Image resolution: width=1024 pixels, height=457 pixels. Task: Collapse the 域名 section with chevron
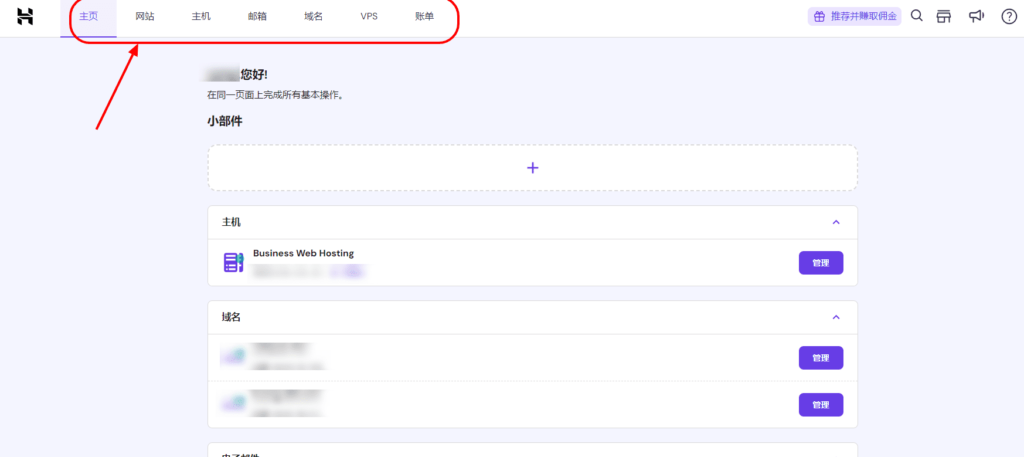[x=836, y=317]
